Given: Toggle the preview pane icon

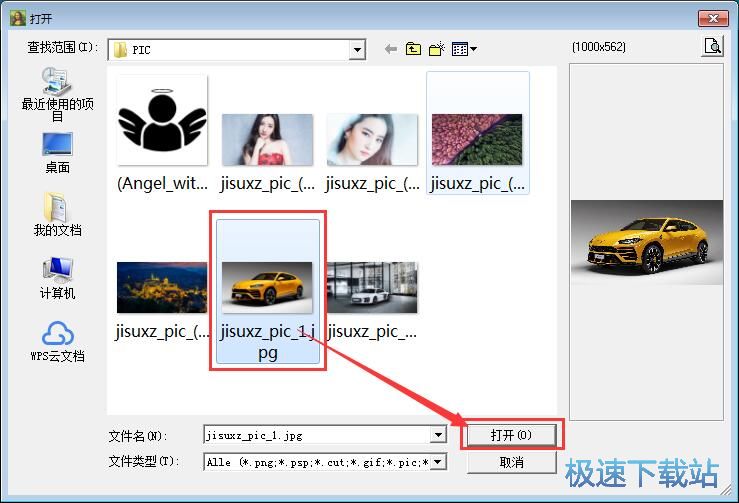Looking at the screenshot, I should coord(711,46).
